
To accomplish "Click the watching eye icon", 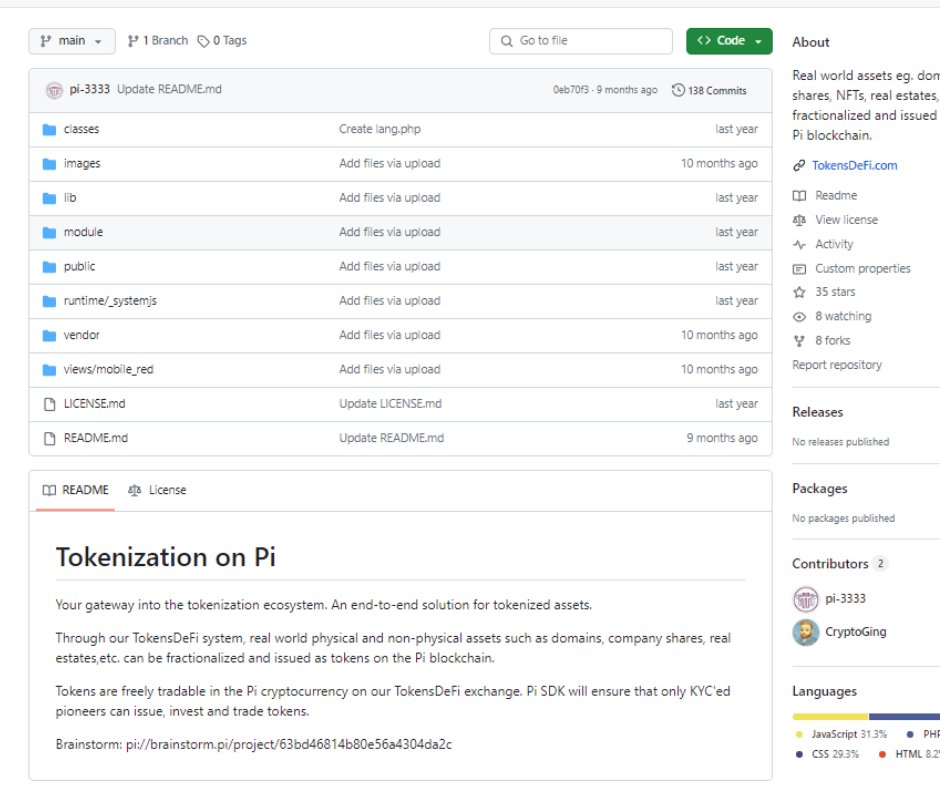I will coord(799,317).
